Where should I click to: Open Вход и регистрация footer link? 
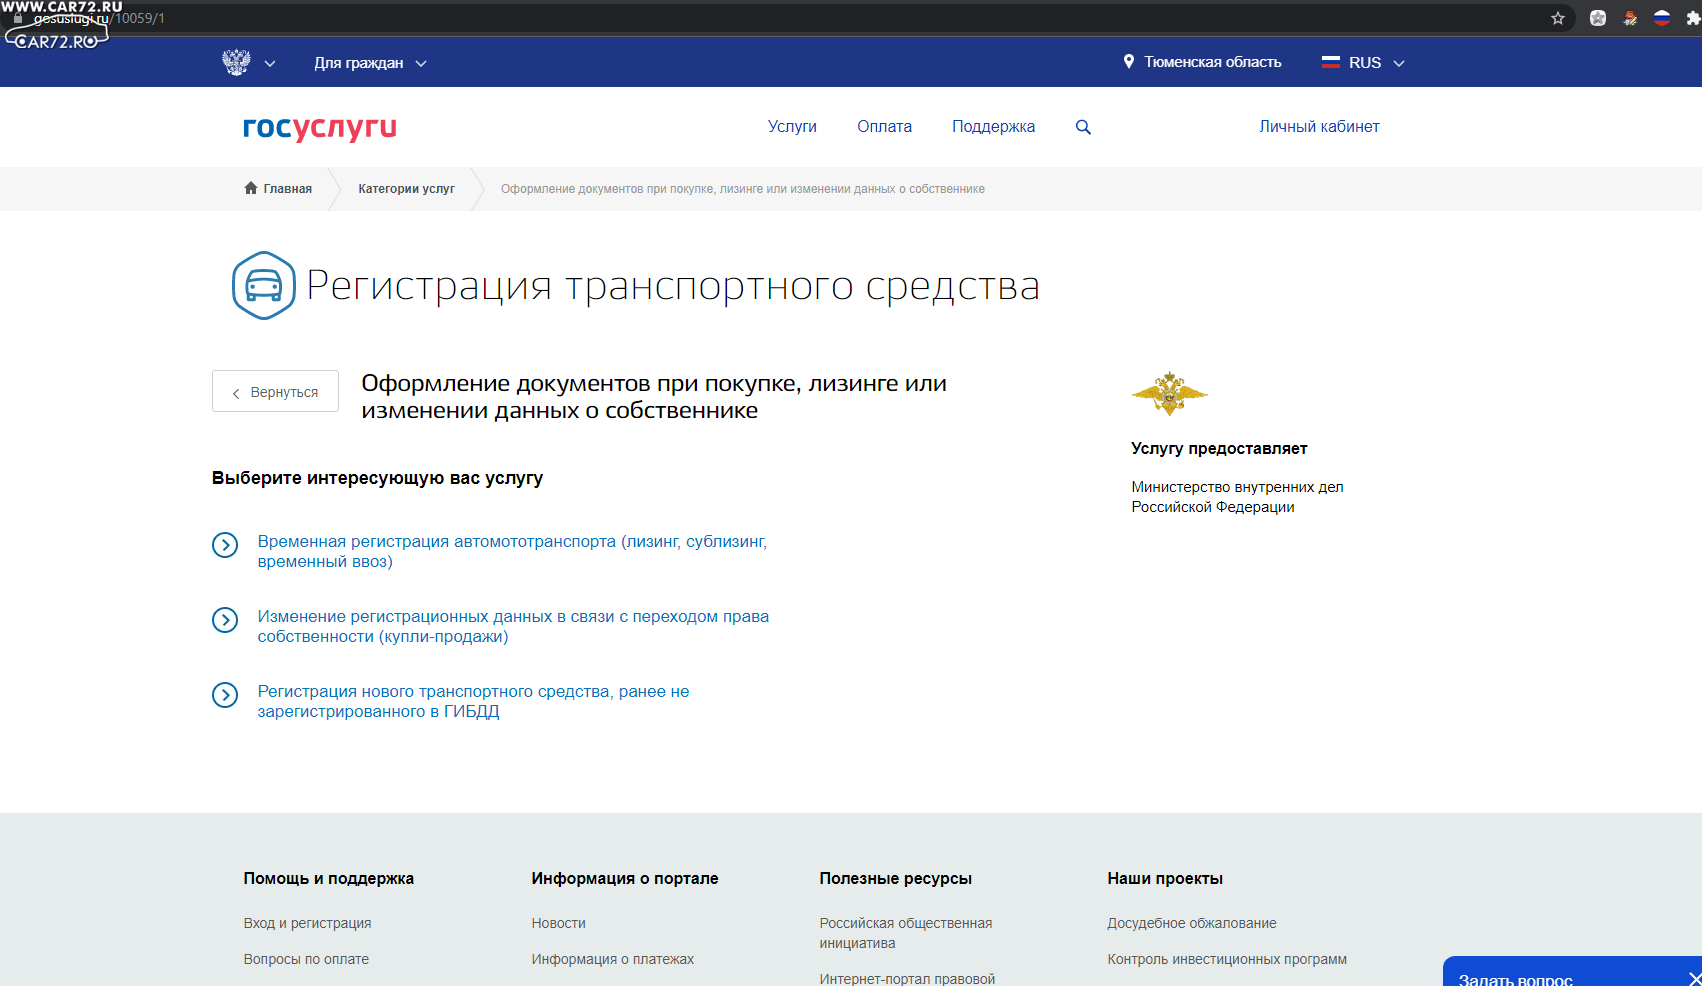[307, 923]
